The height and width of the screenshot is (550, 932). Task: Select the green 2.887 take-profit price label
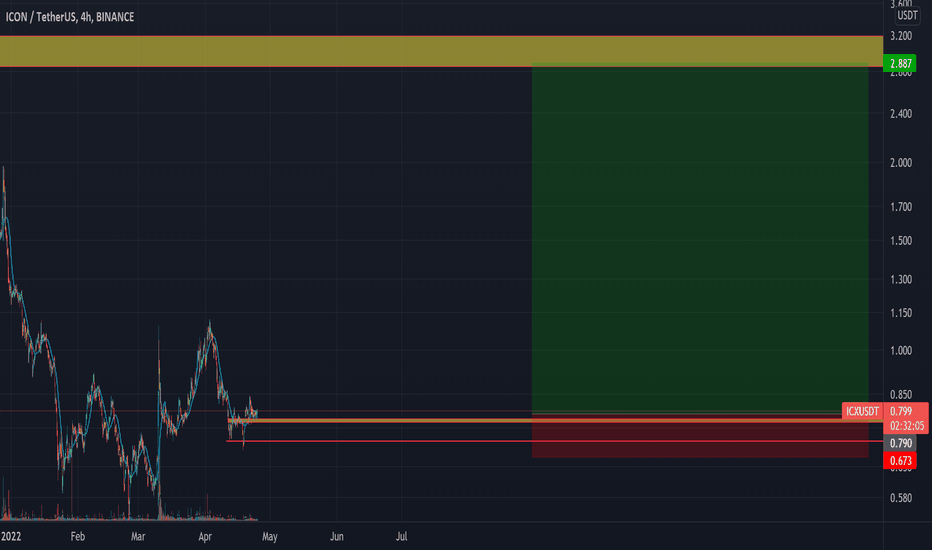point(900,63)
